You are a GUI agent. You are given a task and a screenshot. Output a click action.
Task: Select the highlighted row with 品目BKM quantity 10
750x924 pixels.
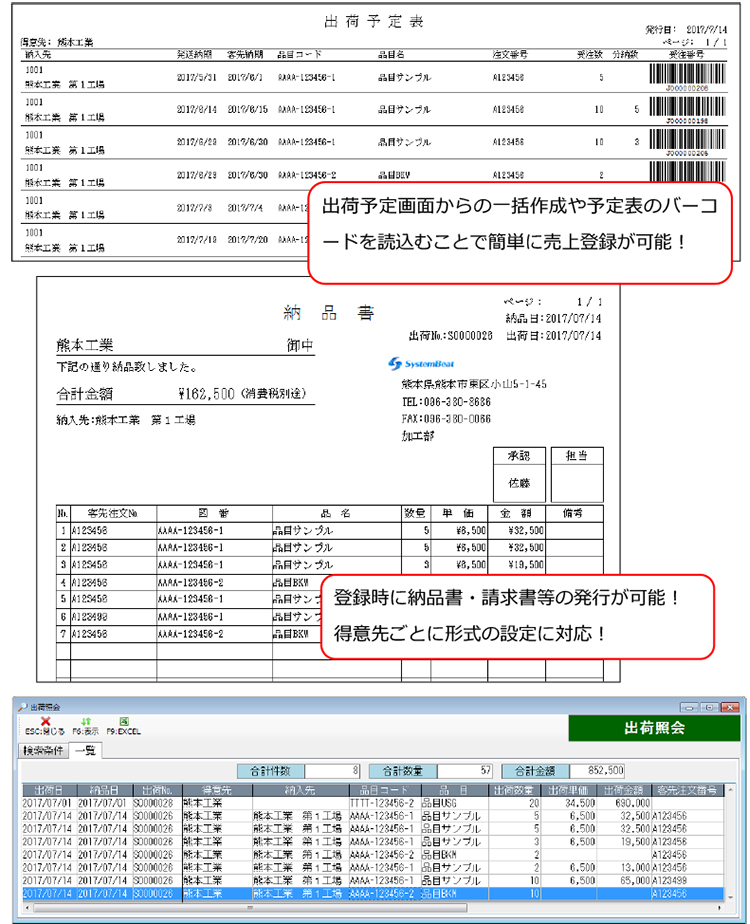(372, 894)
